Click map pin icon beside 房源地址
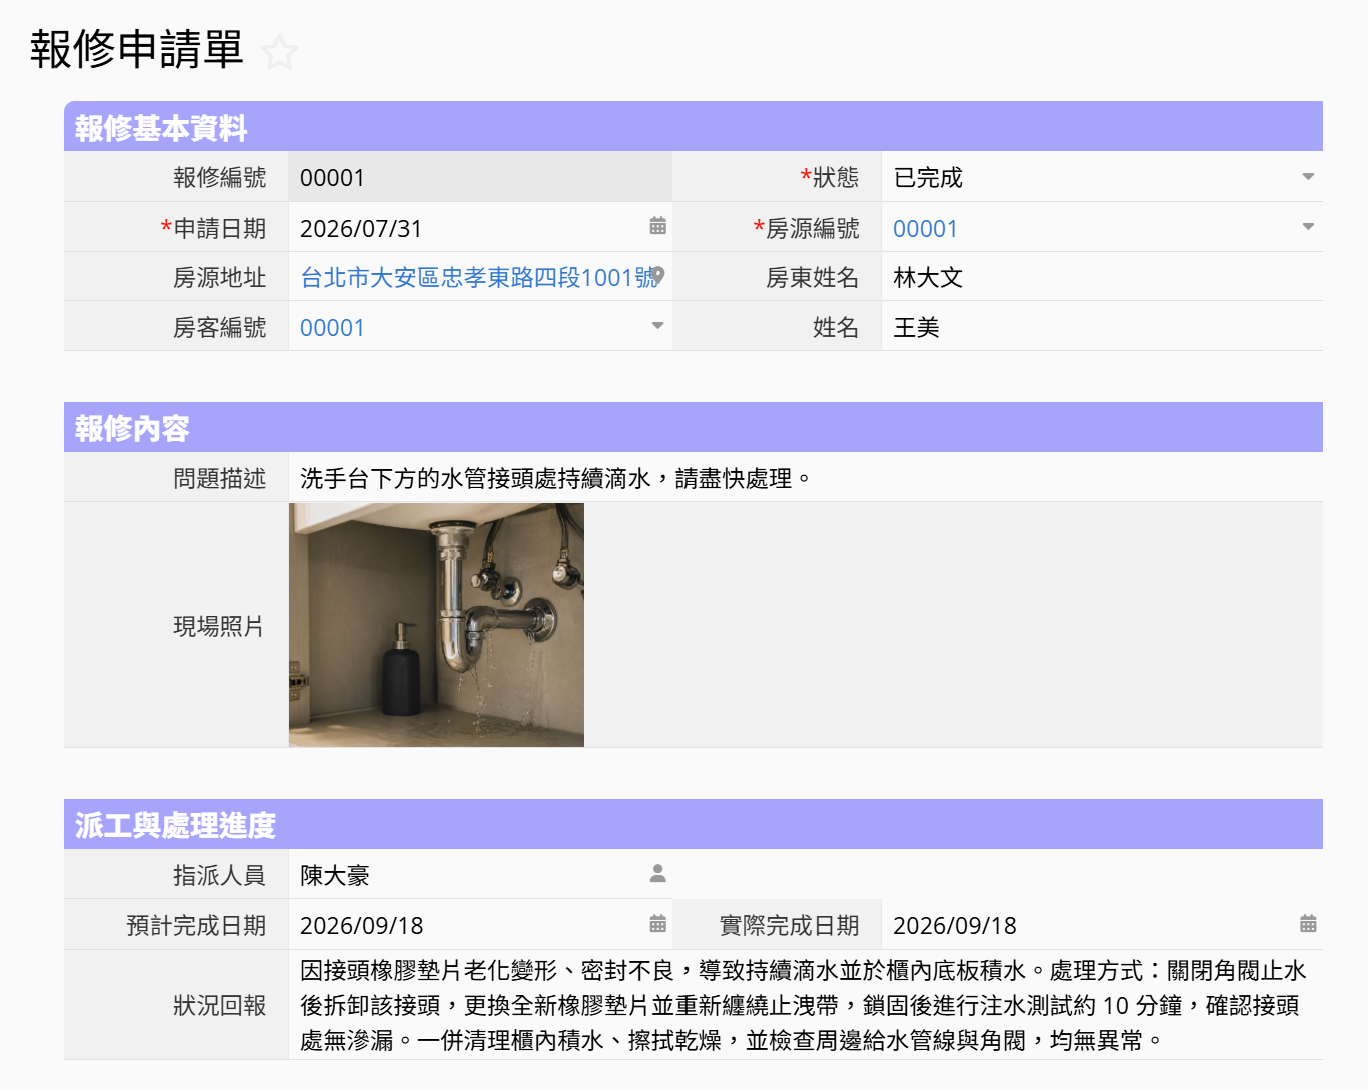The height and width of the screenshot is (1090, 1368). [x=657, y=276]
